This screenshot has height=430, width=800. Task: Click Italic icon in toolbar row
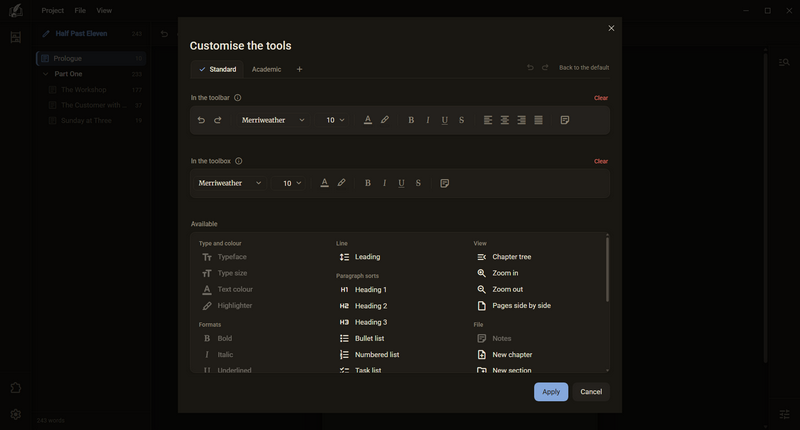[x=428, y=120]
